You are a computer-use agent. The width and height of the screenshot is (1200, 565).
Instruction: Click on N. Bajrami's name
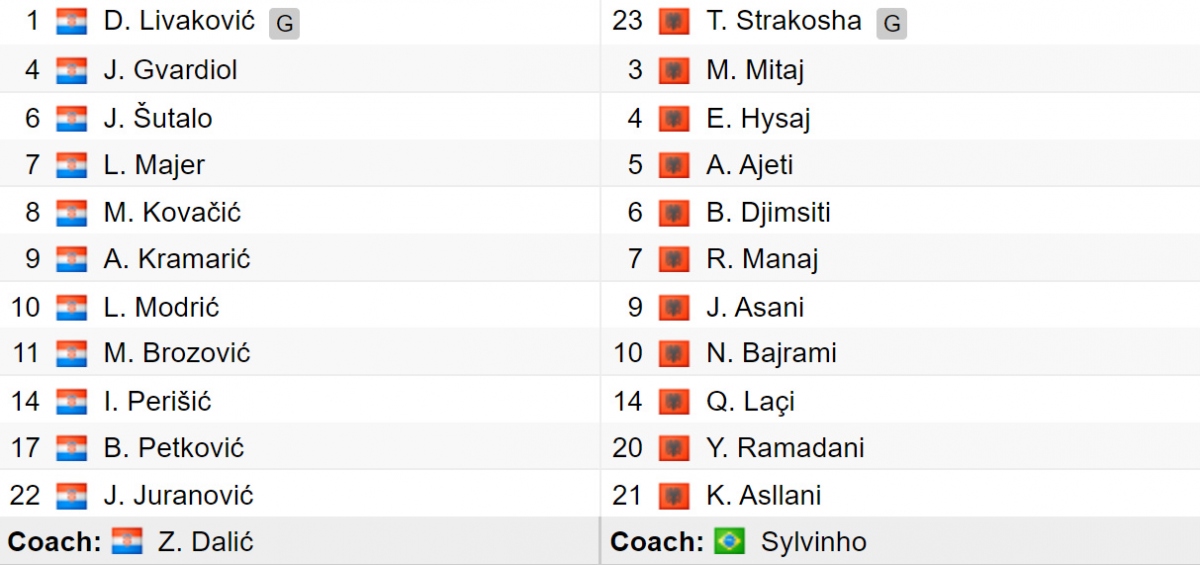tap(771, 354)
